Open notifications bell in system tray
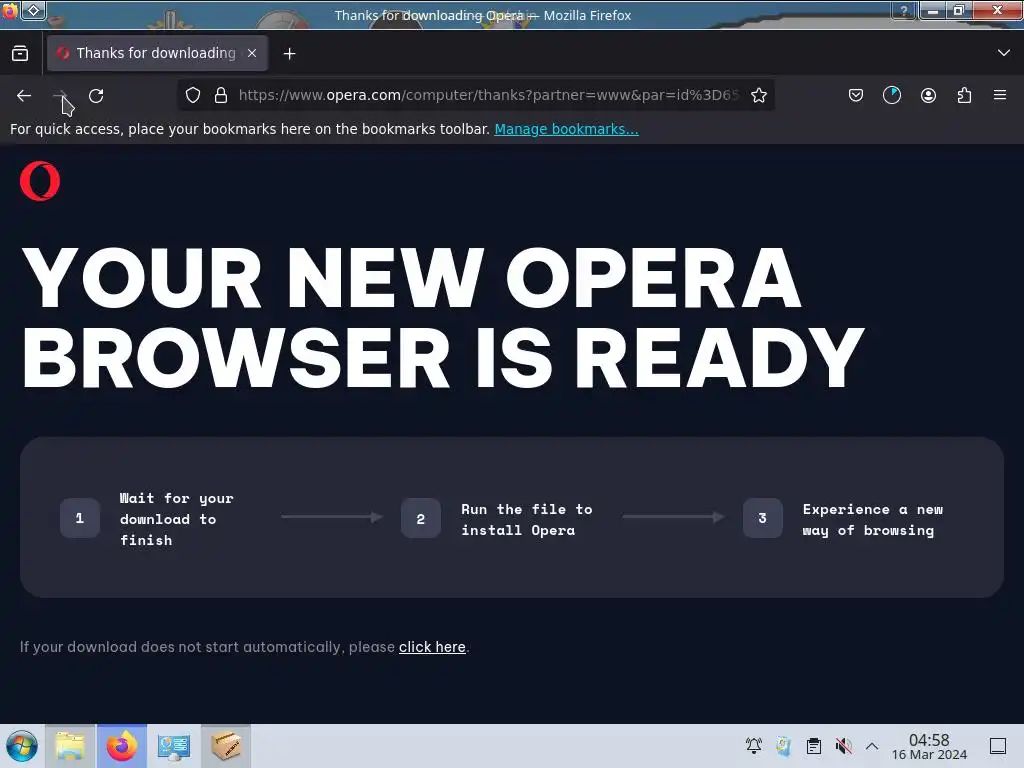 754,746
